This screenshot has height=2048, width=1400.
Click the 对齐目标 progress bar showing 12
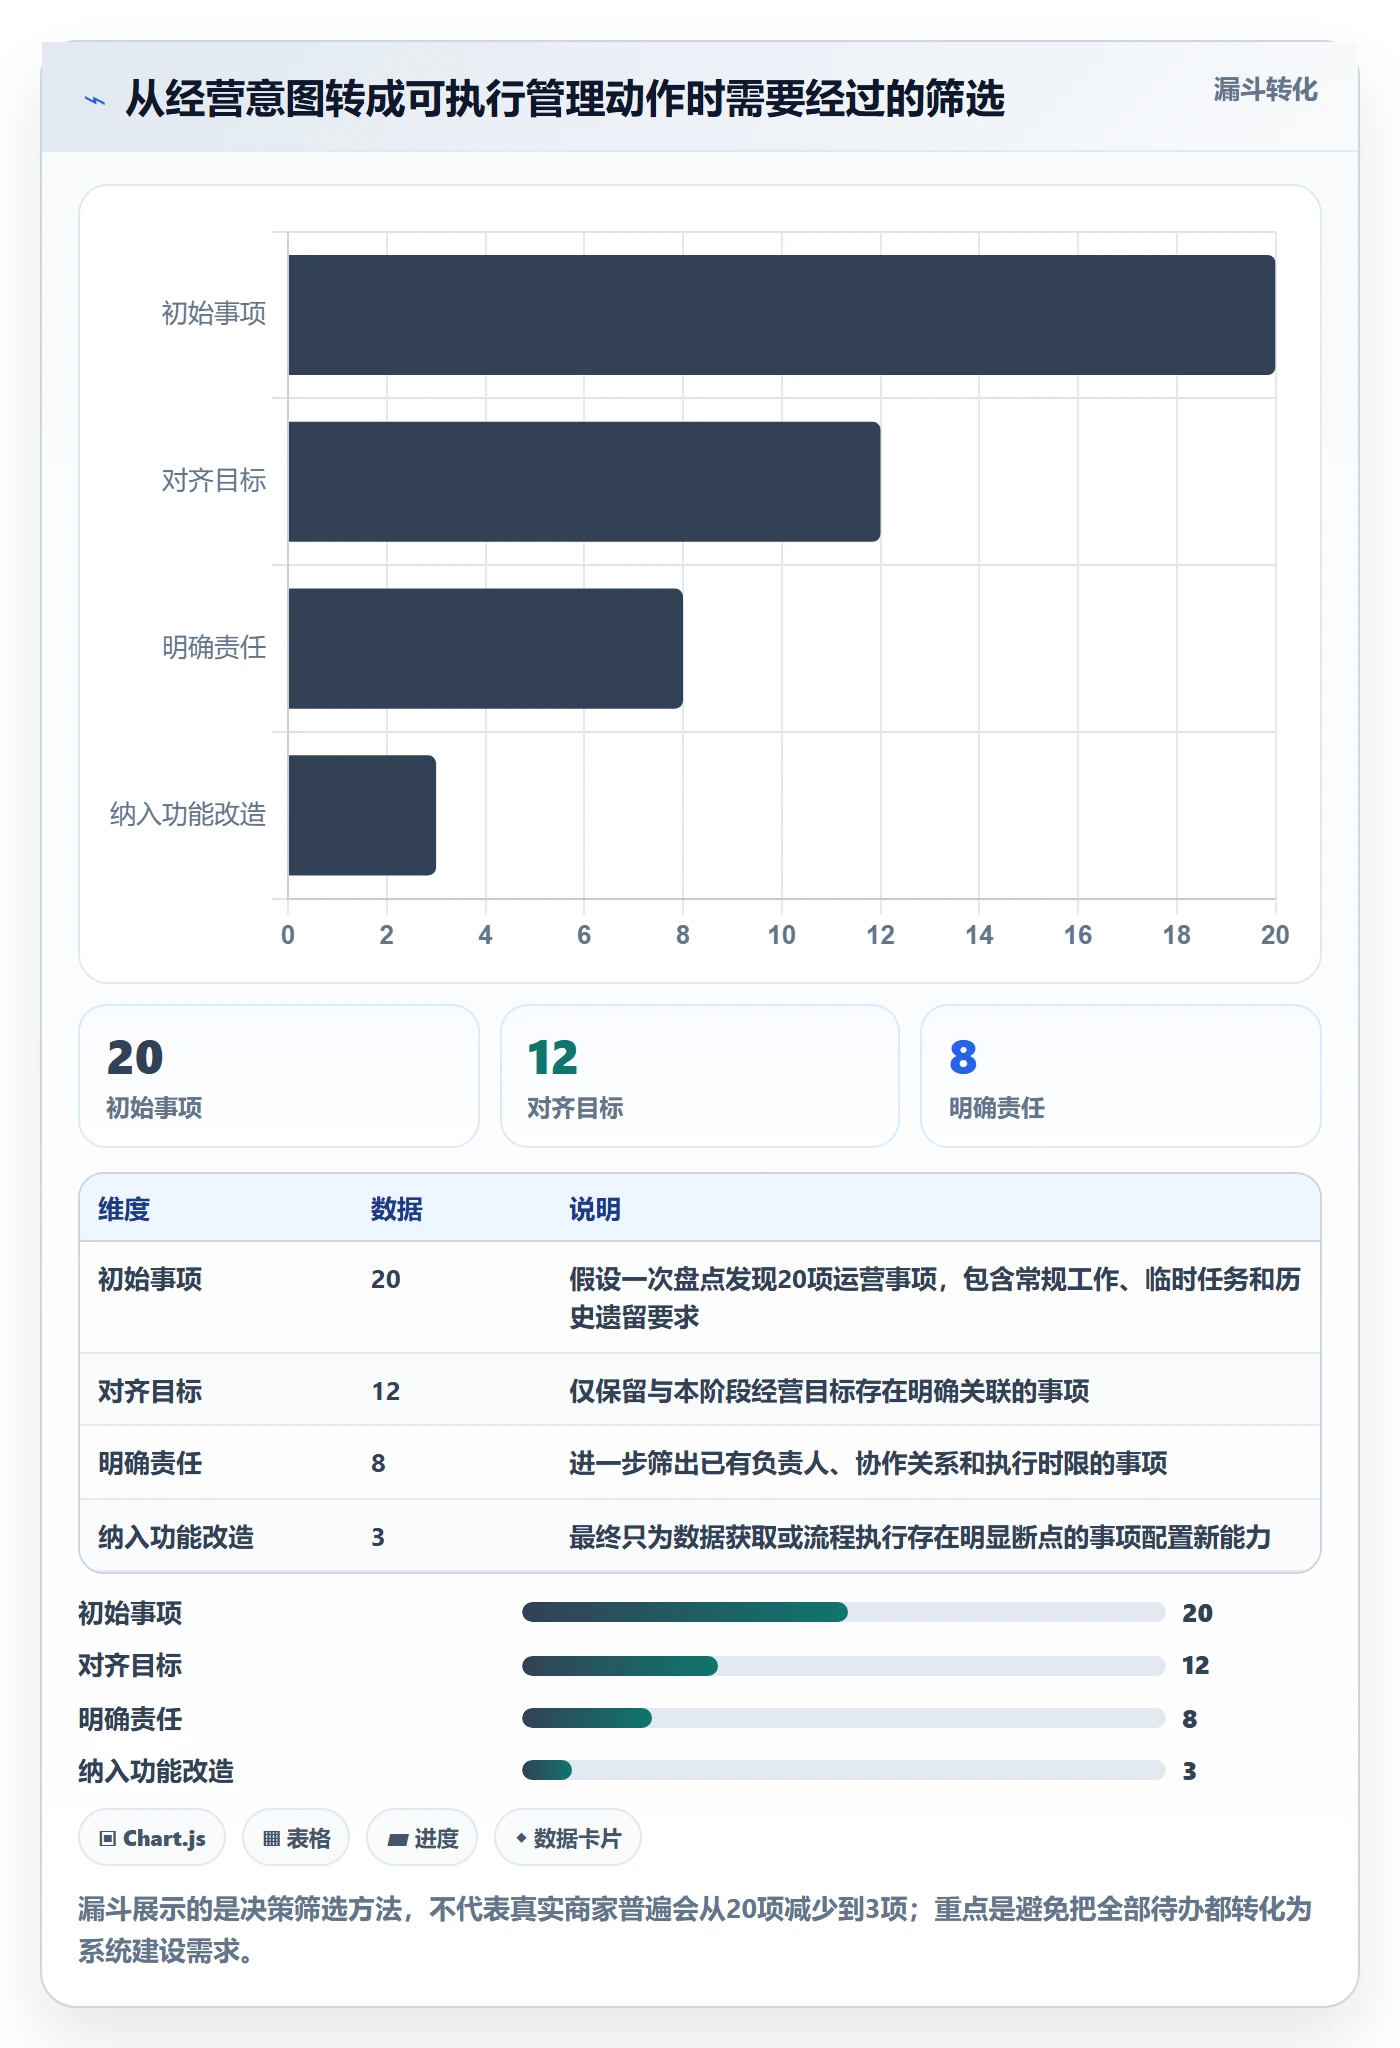click(x=844, y=1665)
